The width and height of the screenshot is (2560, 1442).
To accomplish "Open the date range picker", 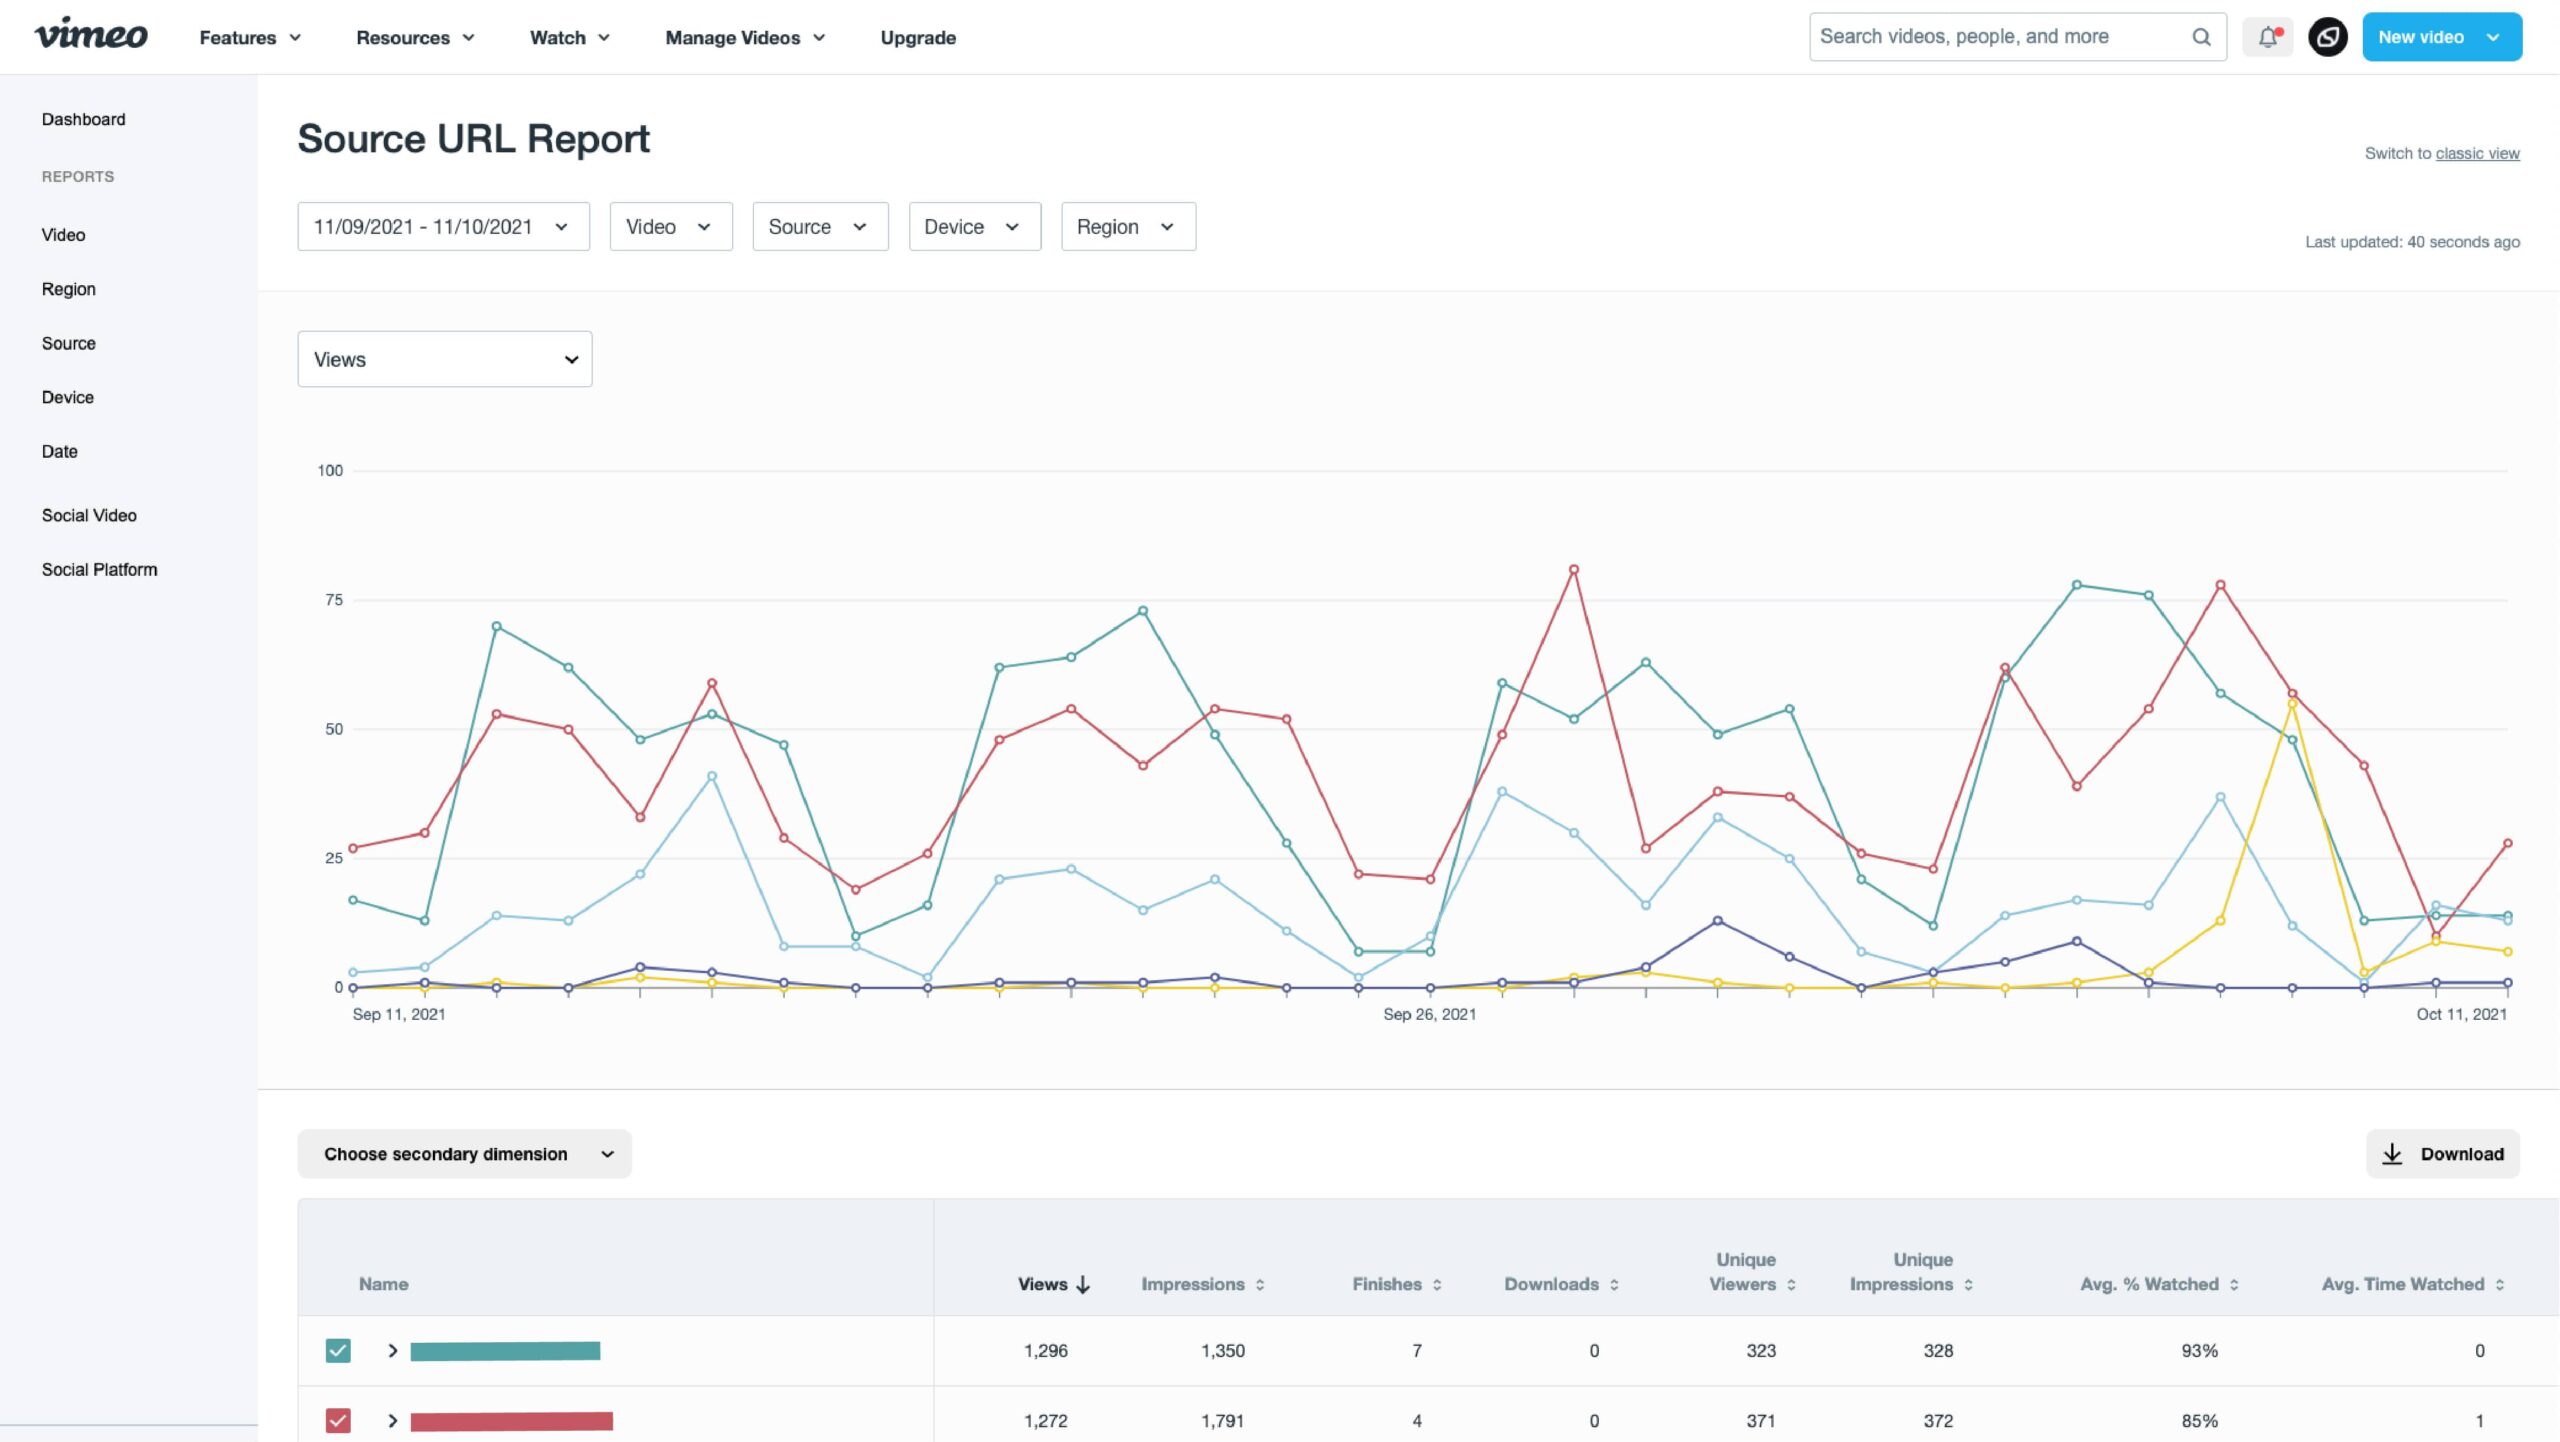I will pos(443,226).
